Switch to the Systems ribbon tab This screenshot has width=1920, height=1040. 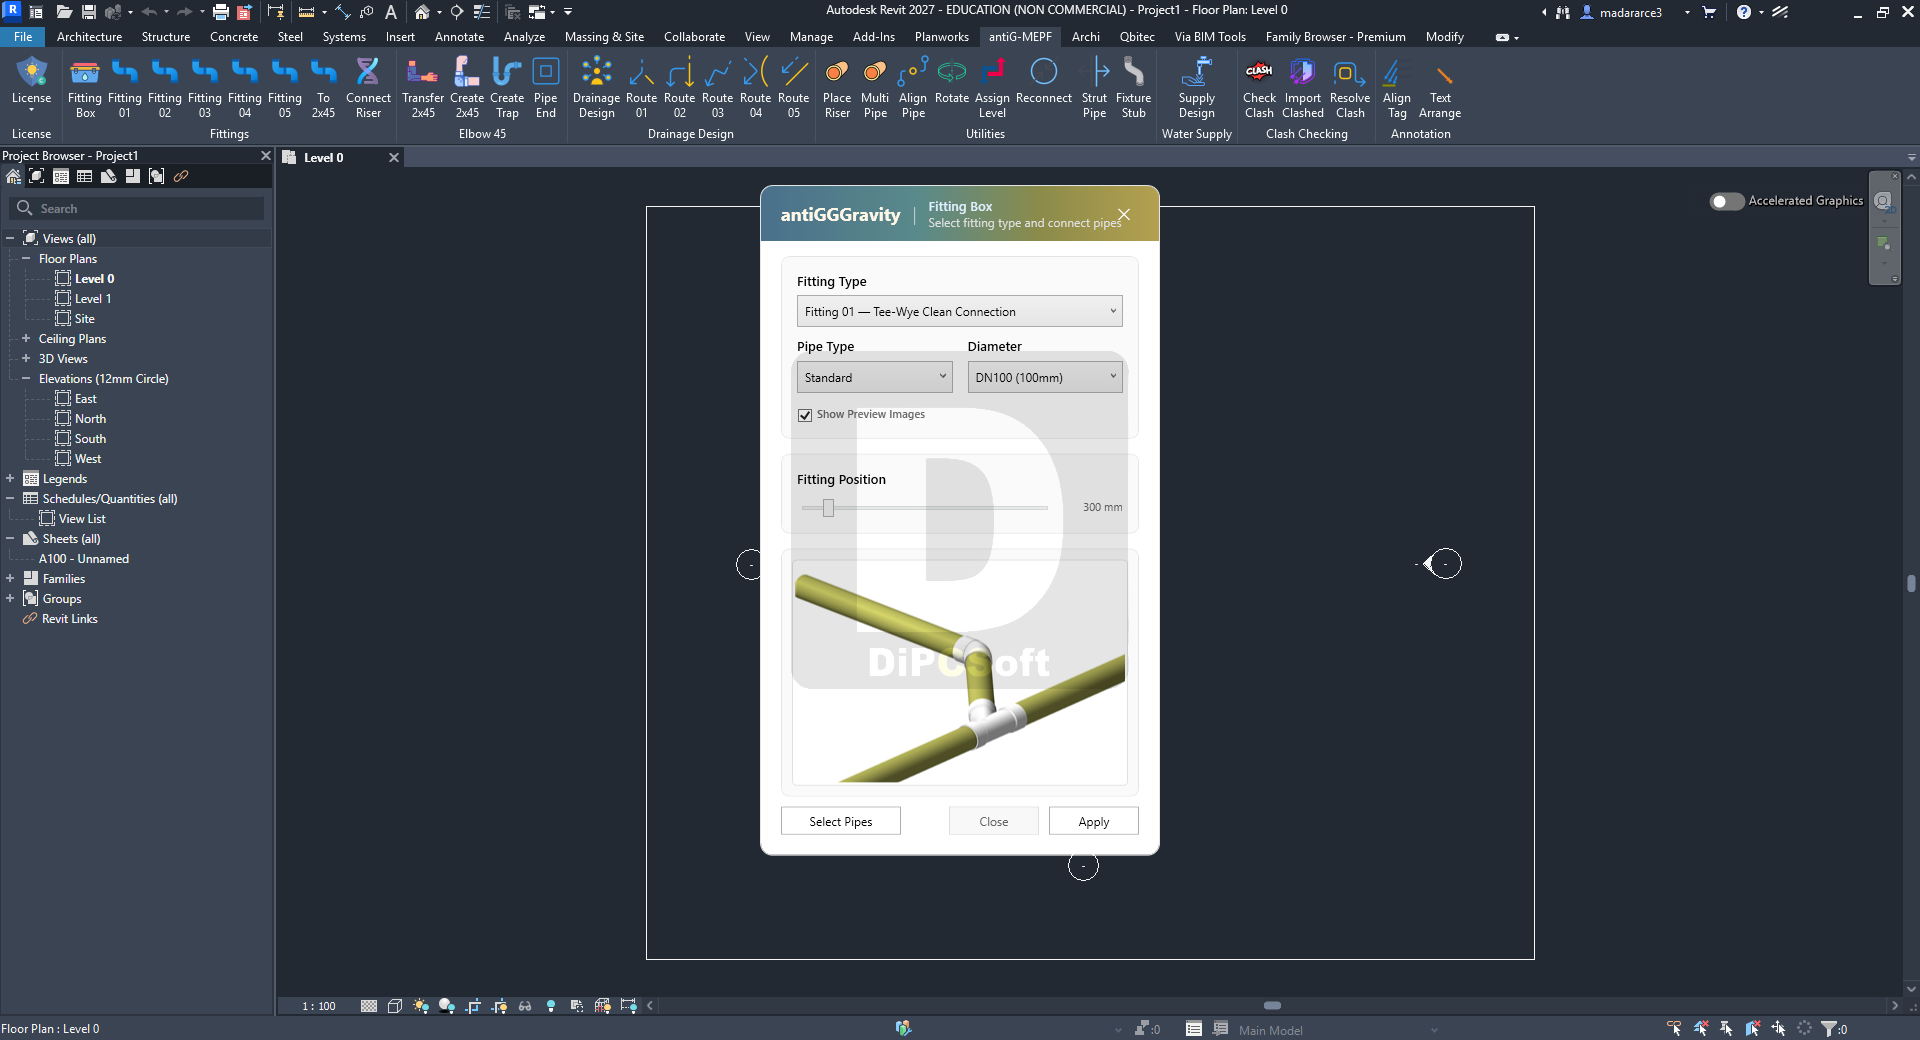344,37
